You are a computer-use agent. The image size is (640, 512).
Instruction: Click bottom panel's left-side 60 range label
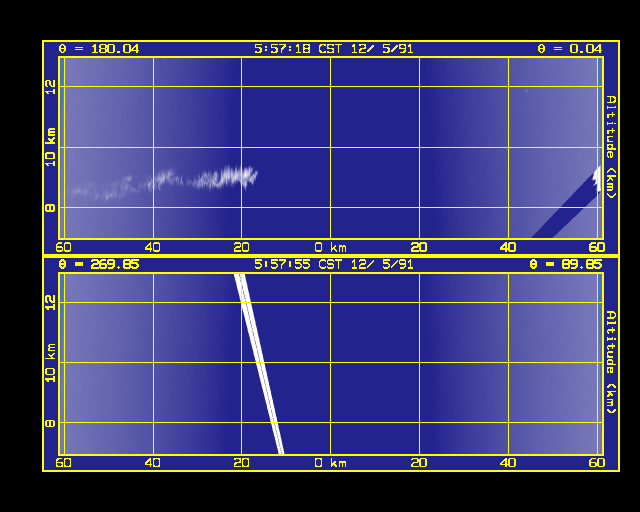63,463
